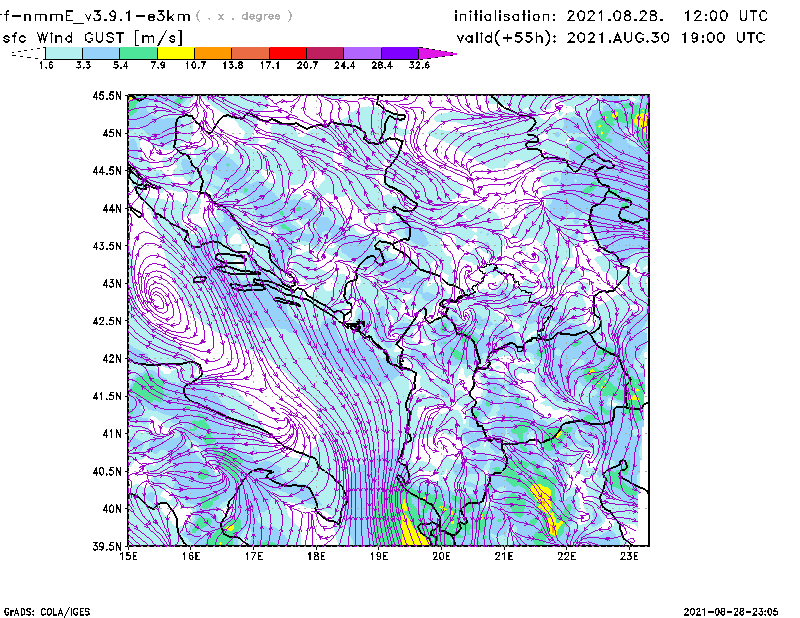Image resolution: width=800 pixels, height=618 pixels.
Task: Click the 19E longitude label
Action: (379, 556)
